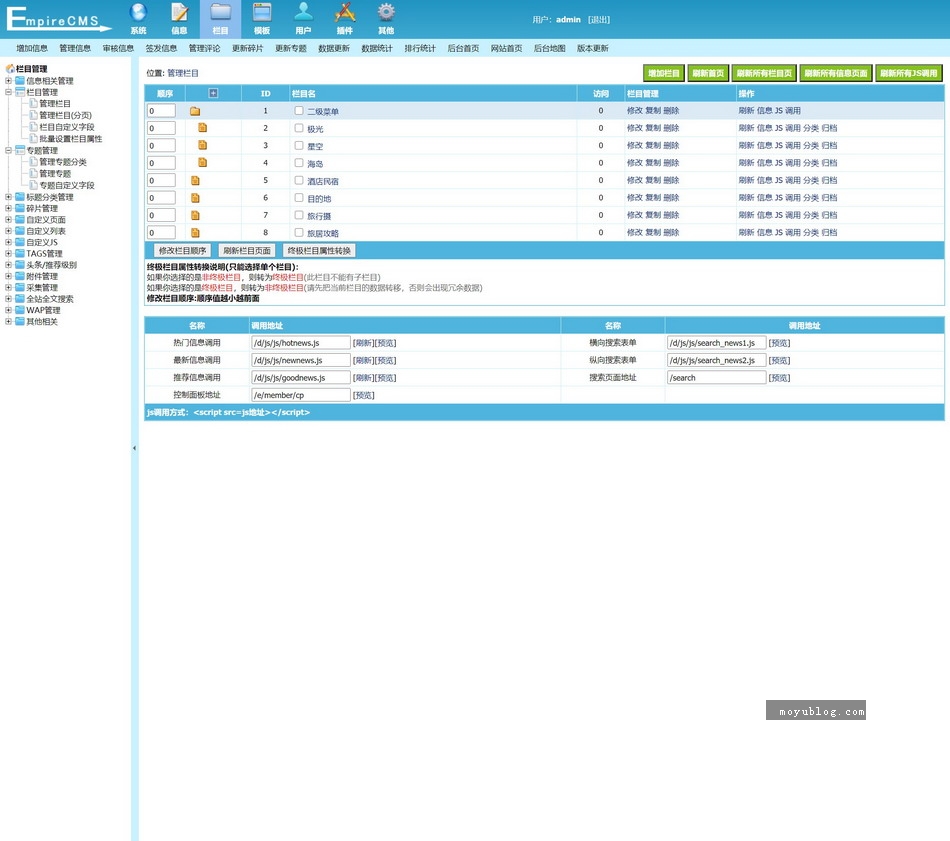Click file icon of 旅居攻略 row
Screen dimensions: 950x841
pyautogui.click(x=195, y=233)
